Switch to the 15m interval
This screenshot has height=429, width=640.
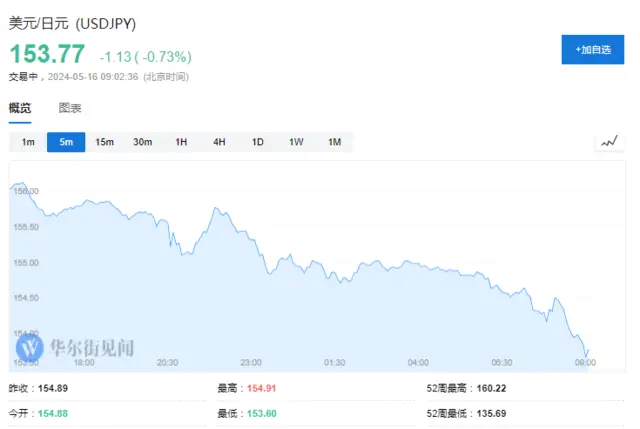(x=104, y=142)
